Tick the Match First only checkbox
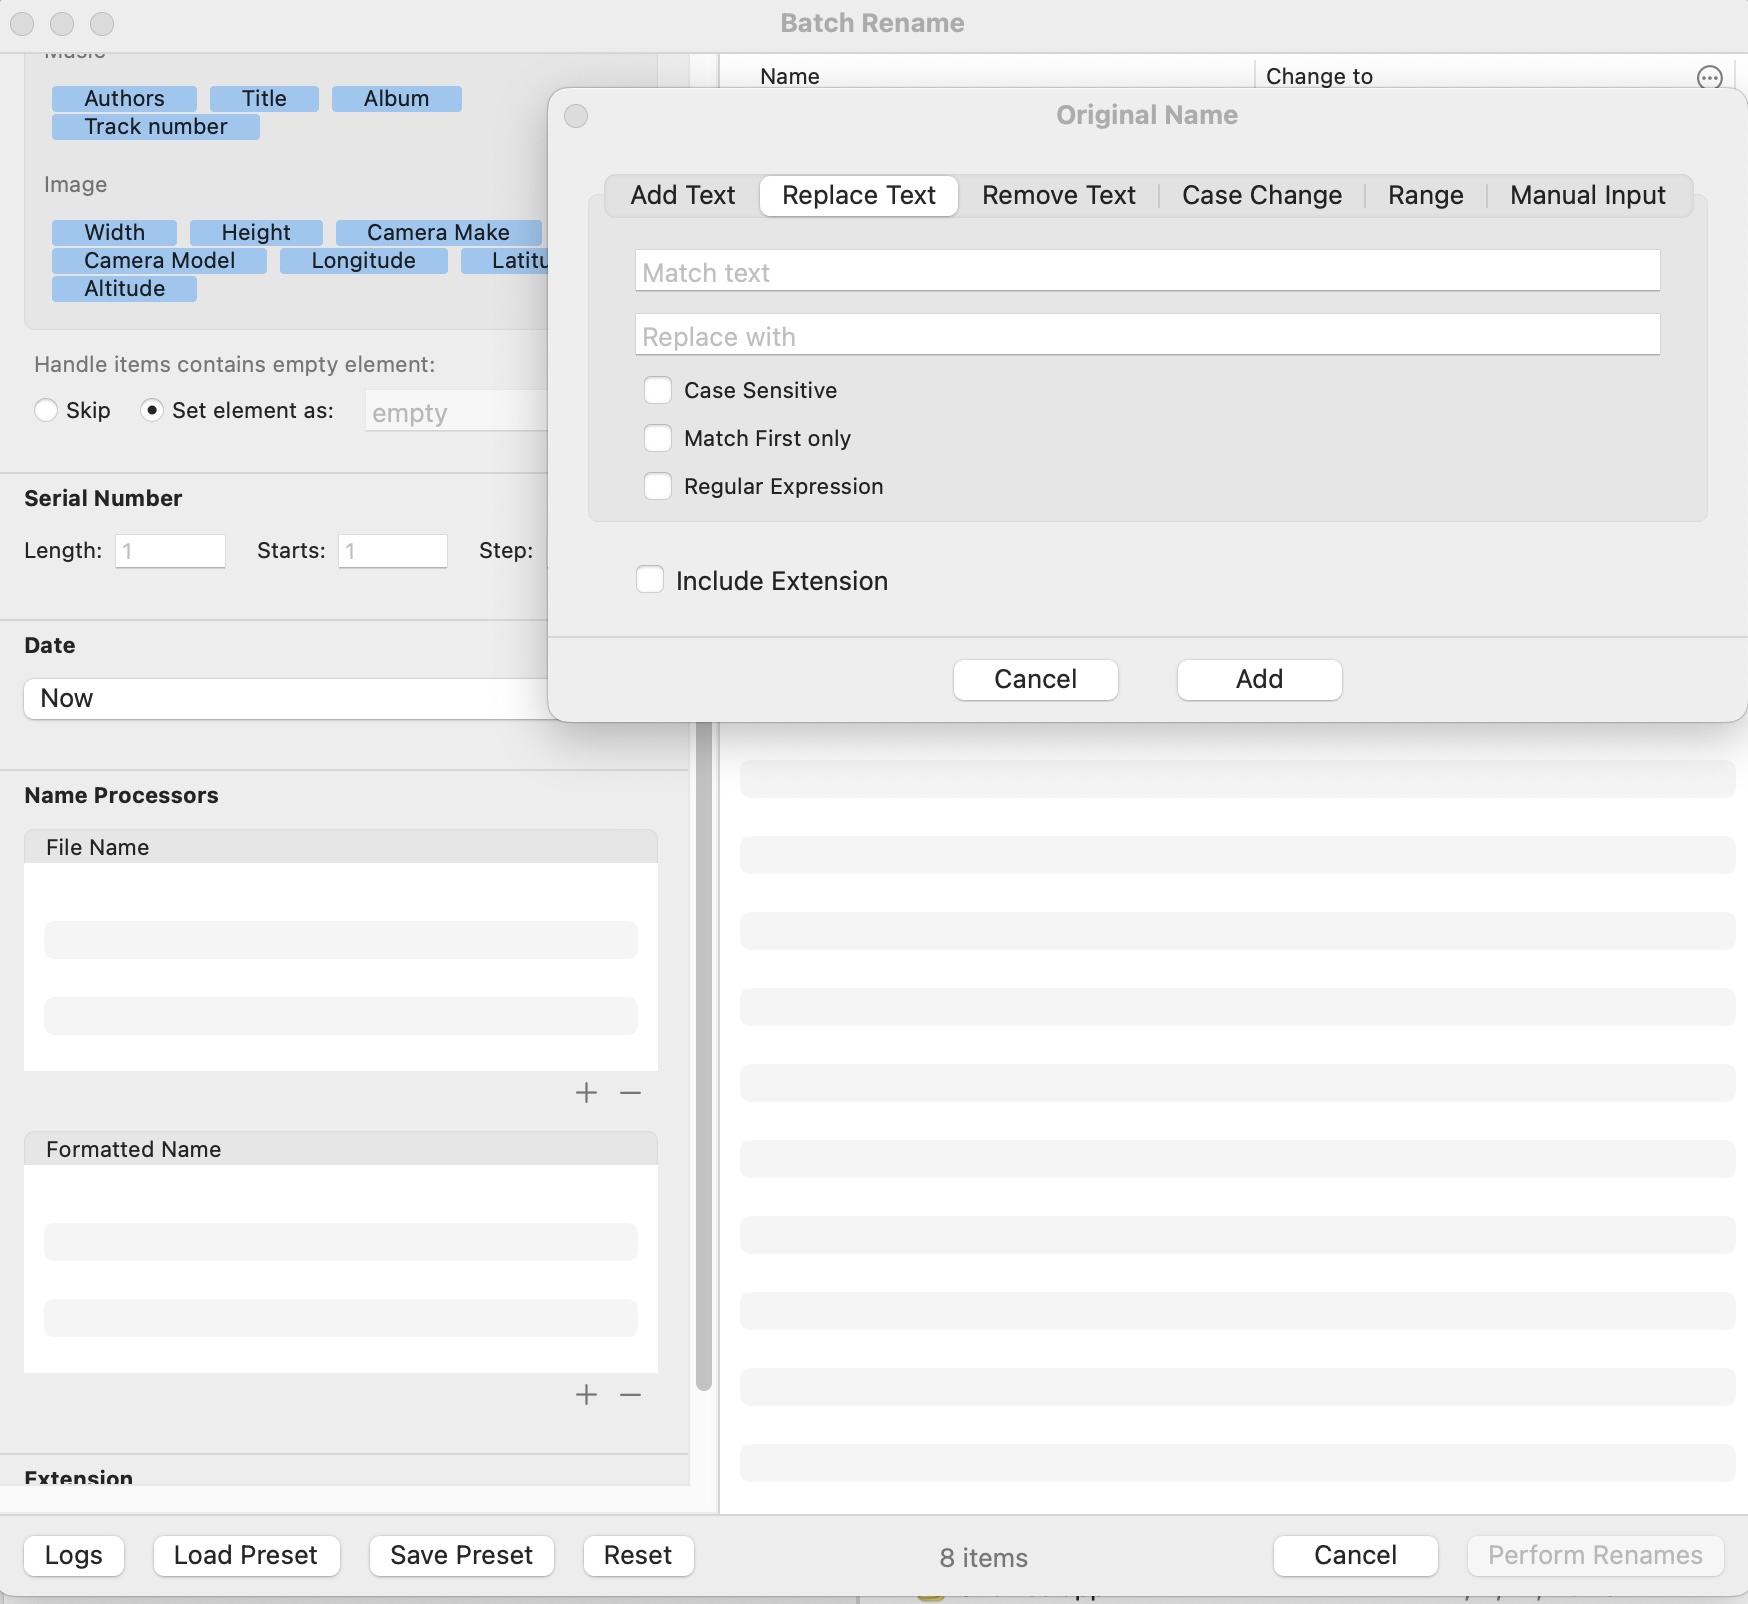Viewport: 1748px width, 1604px height. coord(658,438)
